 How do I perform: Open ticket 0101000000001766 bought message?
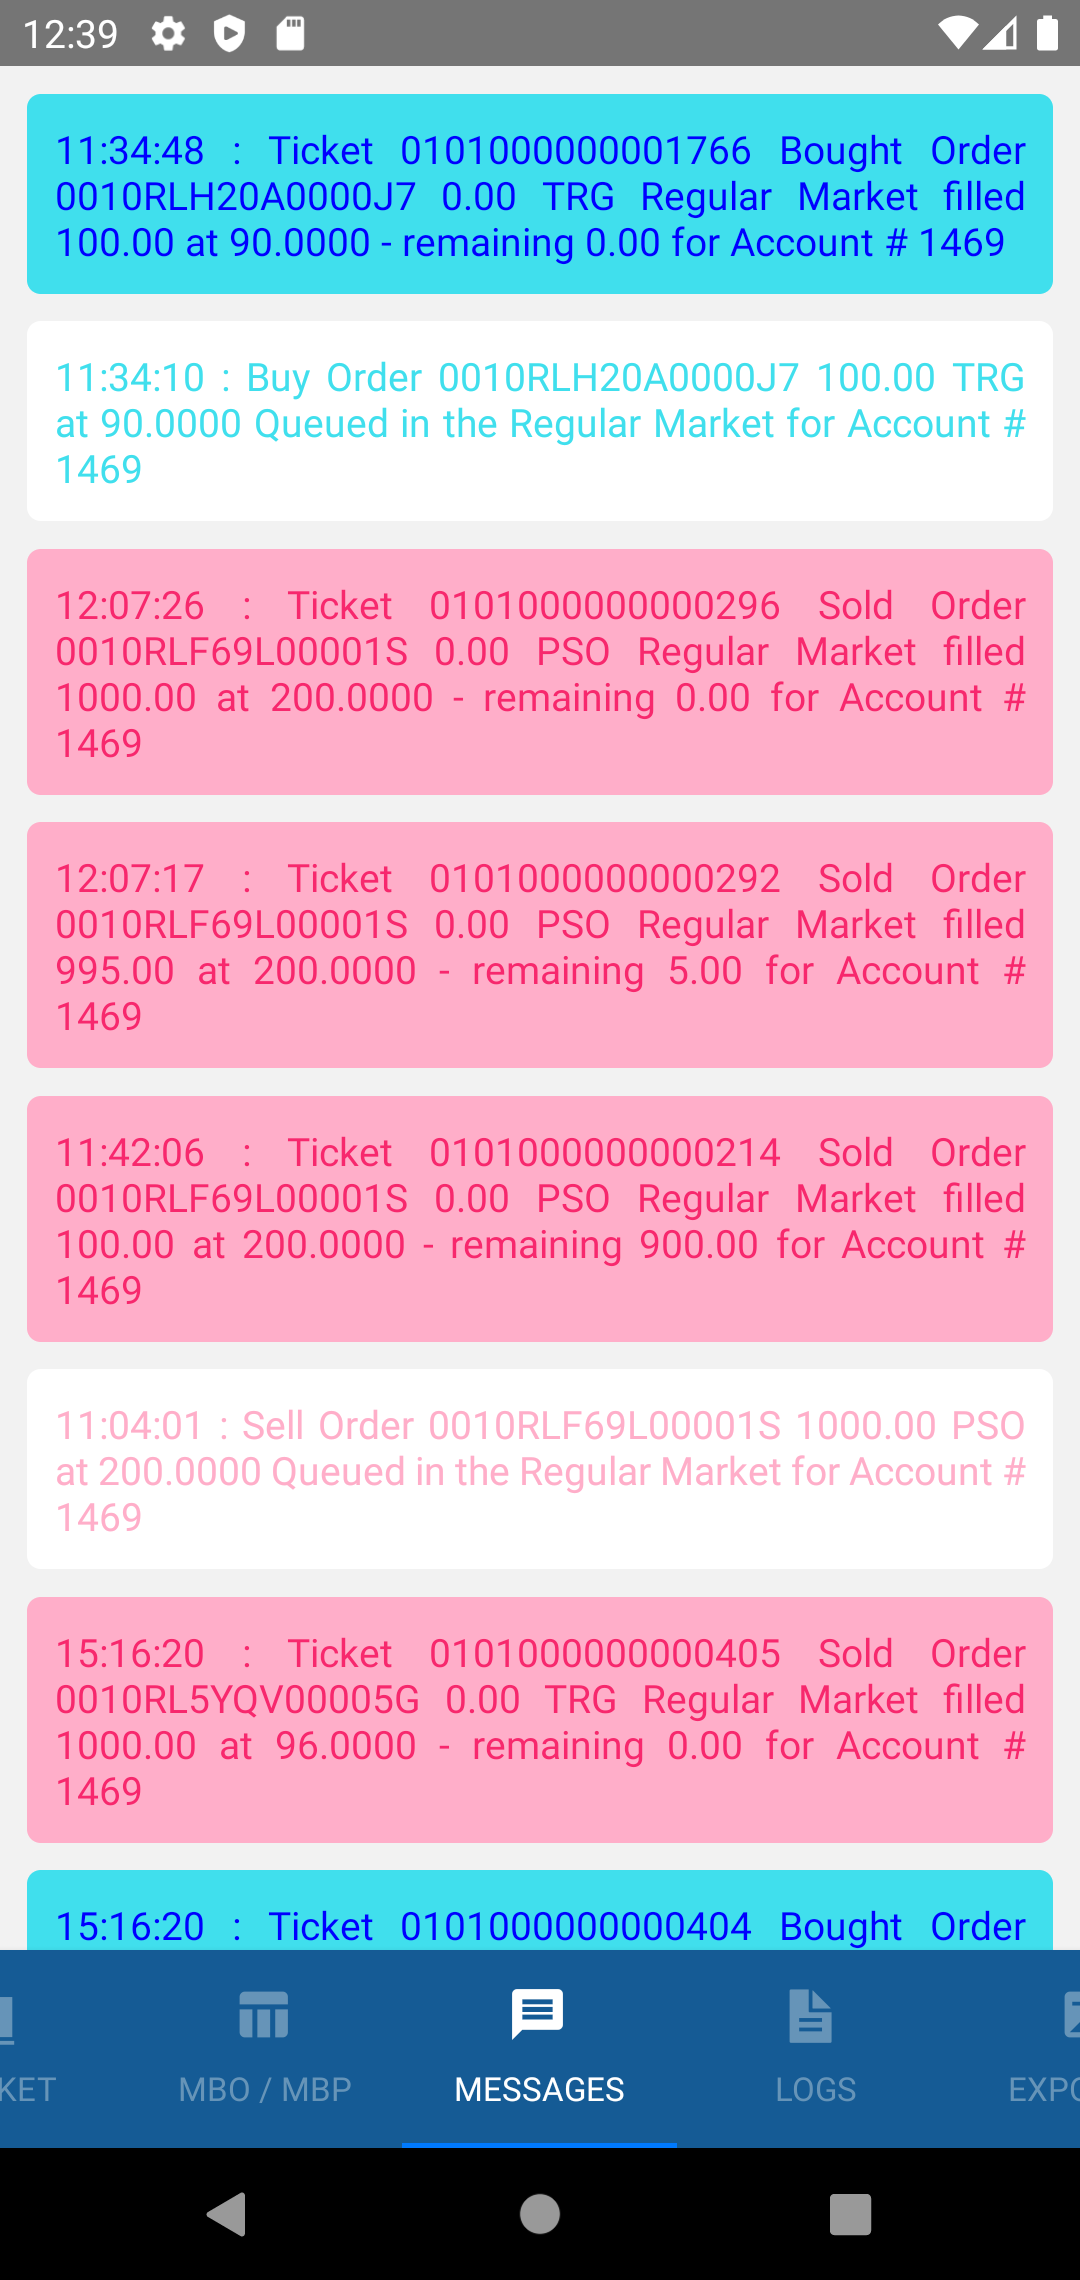click(540, 194)
